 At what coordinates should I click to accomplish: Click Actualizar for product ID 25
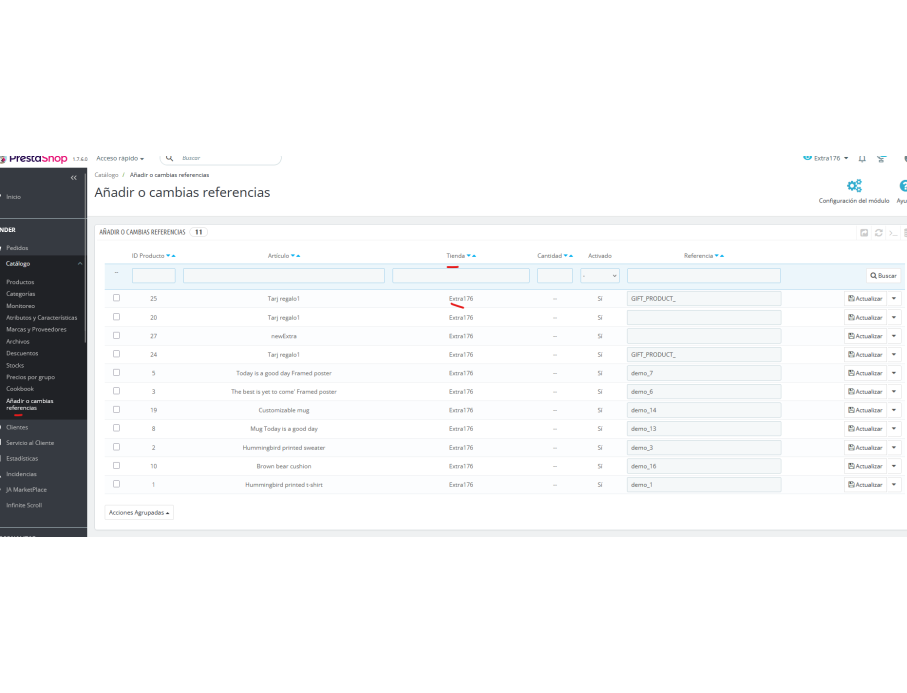865,298
